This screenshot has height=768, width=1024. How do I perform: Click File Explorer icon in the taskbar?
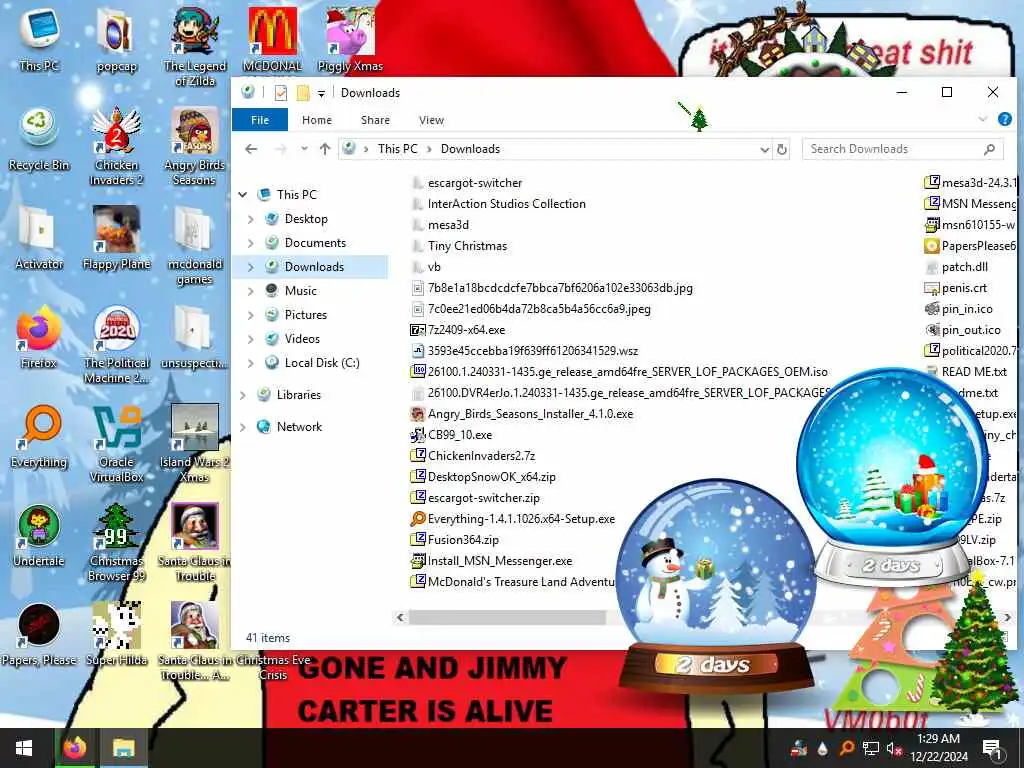coord(123,748)
